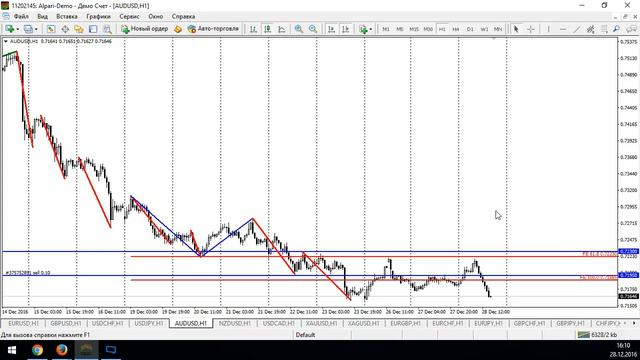Expand the new chart dropdown arrow
Image resolution: width=640 pixels, height=360 pixels.
(17, 29)
